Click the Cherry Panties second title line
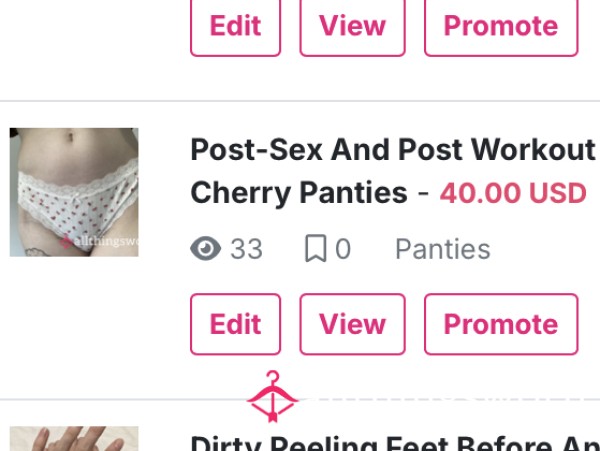 pyautogui.click(x=299, y=194)
